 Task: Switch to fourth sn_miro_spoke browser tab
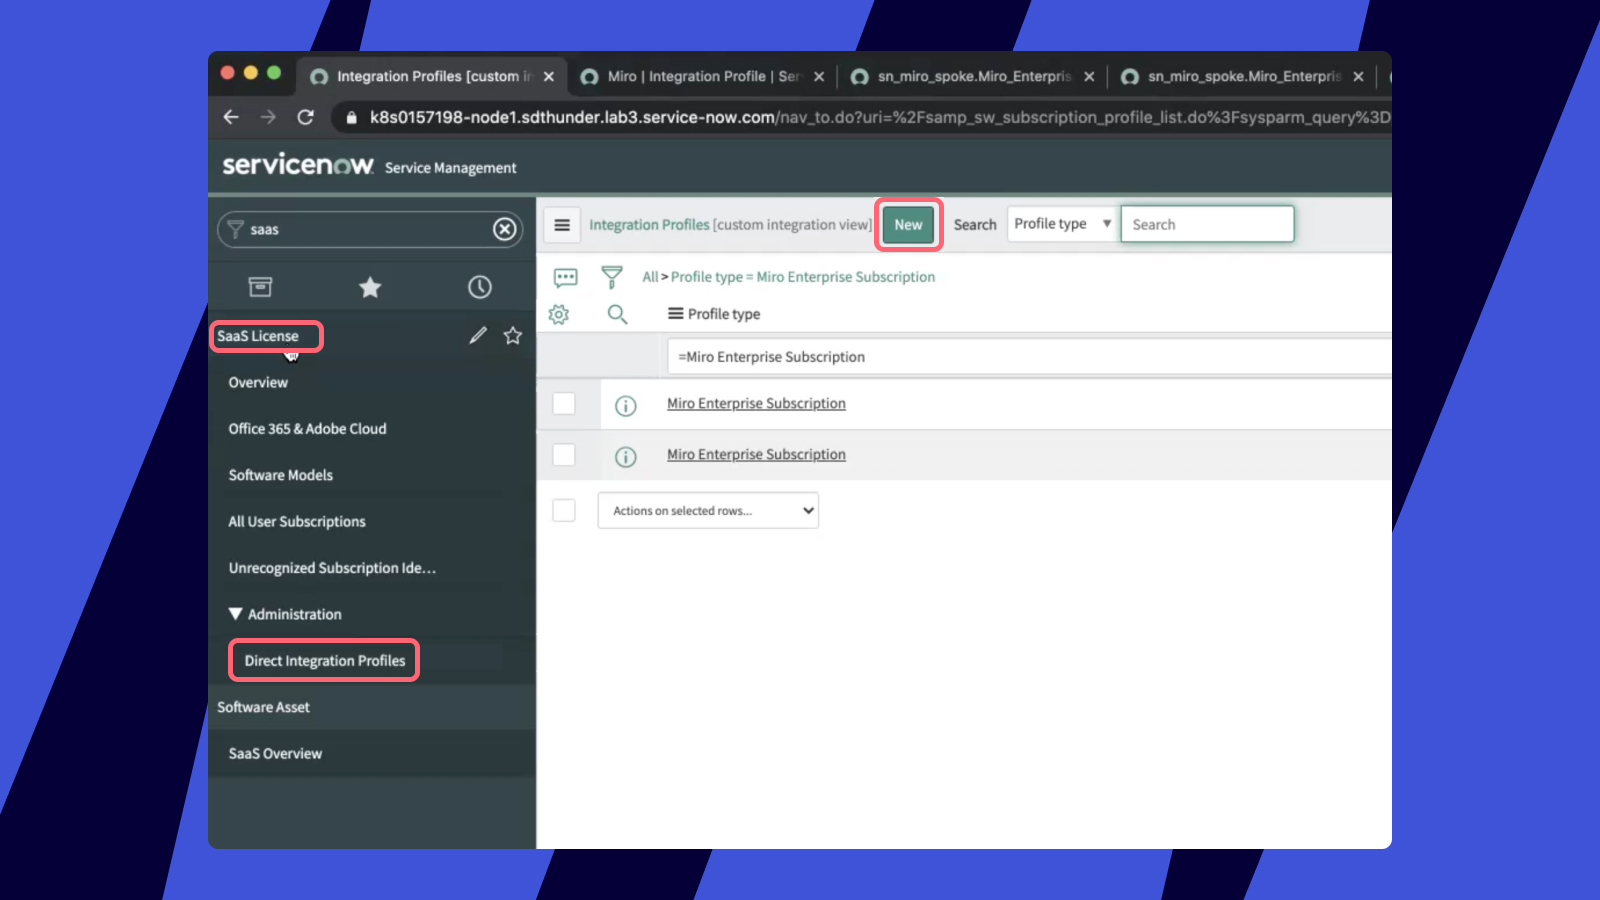click(x=1243, y=76)
